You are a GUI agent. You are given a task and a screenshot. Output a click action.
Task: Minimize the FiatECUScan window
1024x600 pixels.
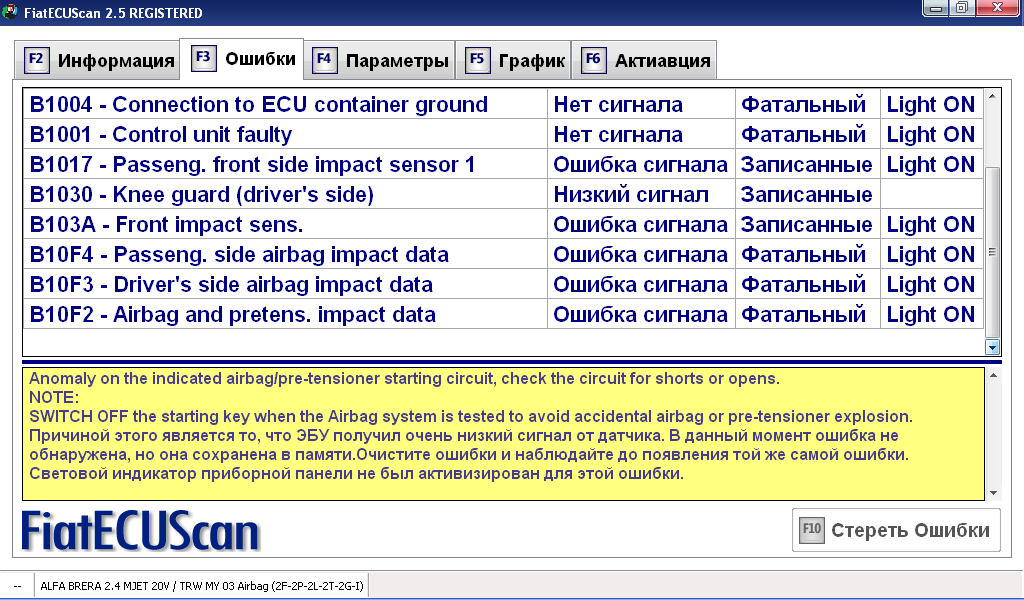point(936,8)
